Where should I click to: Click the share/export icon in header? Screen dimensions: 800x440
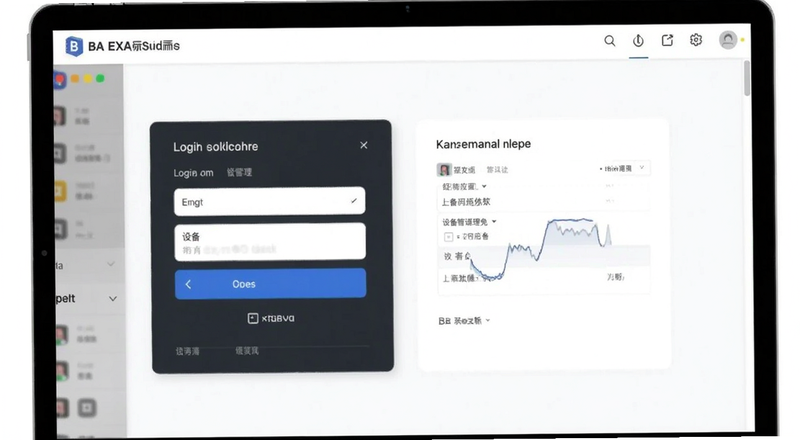(x=667, y=40)
